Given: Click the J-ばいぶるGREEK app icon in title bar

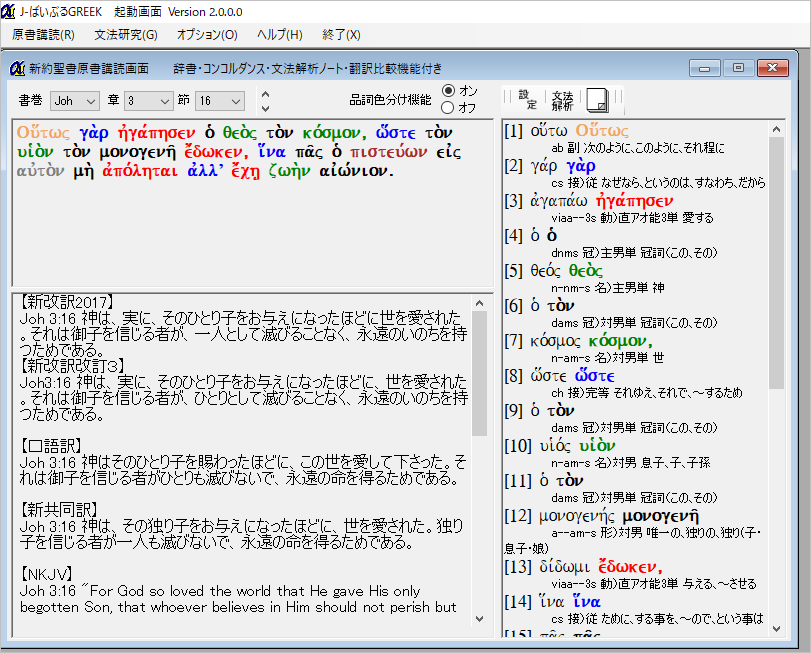Looking at the screenshot, I should pyautogui.click(x=8, y=11).
